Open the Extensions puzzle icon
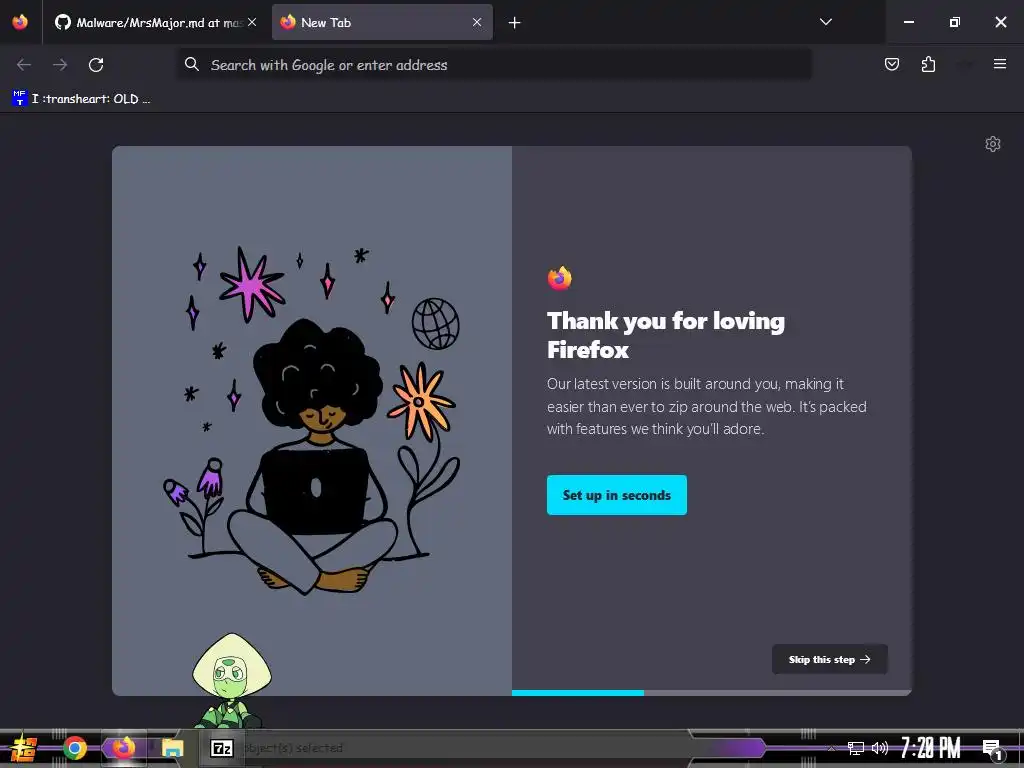The image size is (1024, 768). [928, 64]
